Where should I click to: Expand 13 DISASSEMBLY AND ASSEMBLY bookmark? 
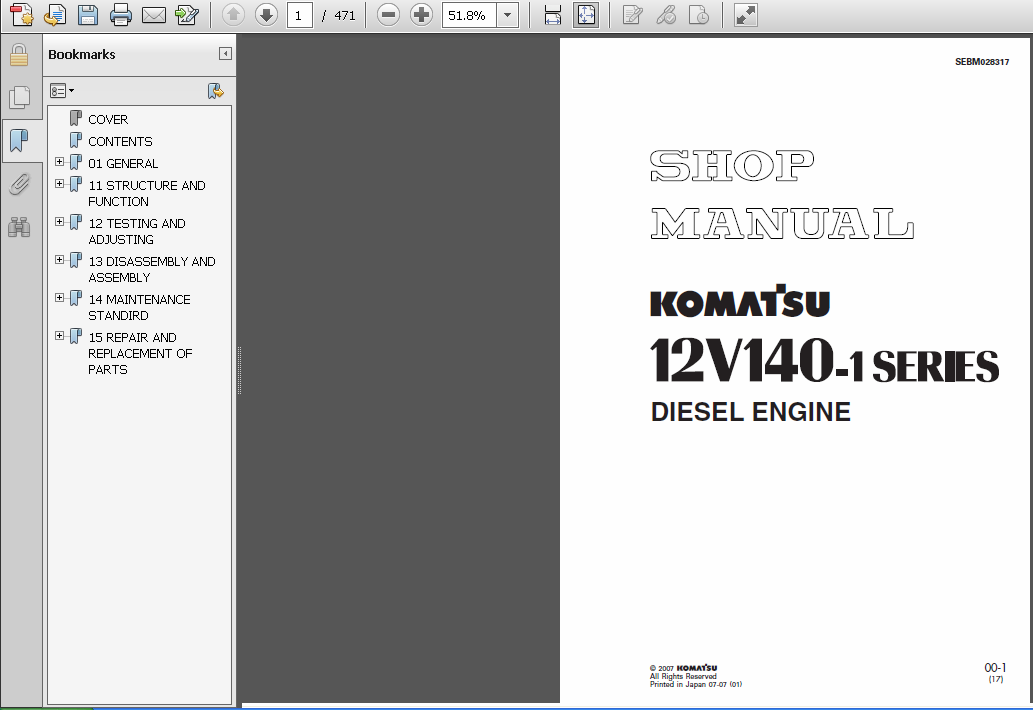point(59,260)
